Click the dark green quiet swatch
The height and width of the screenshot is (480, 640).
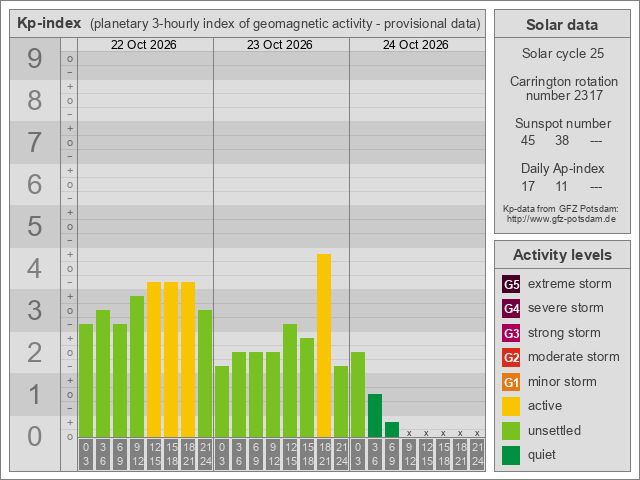[511, 456]
